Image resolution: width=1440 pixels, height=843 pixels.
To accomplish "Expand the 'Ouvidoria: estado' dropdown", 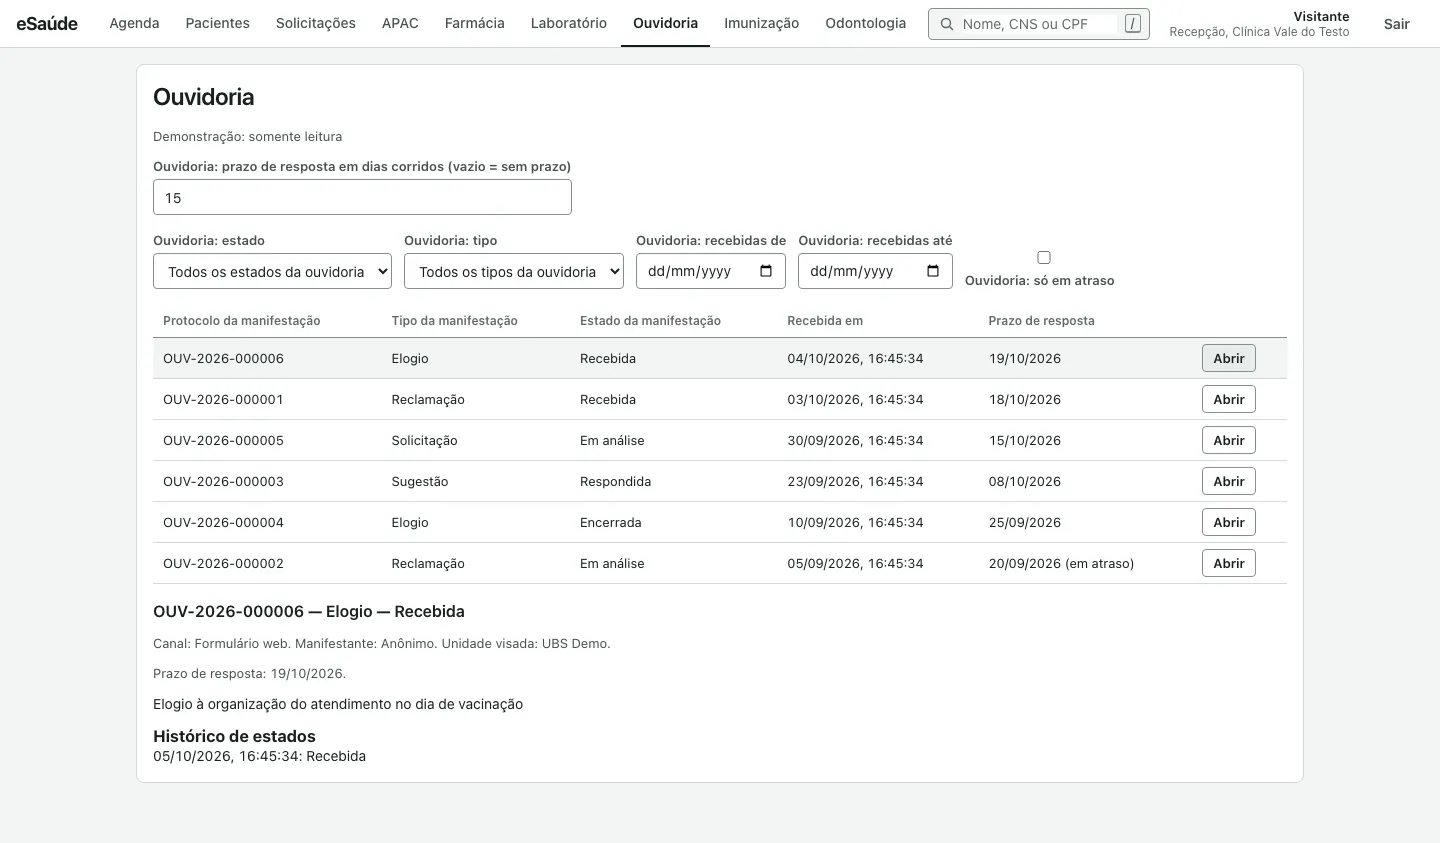I will [272, 271].
